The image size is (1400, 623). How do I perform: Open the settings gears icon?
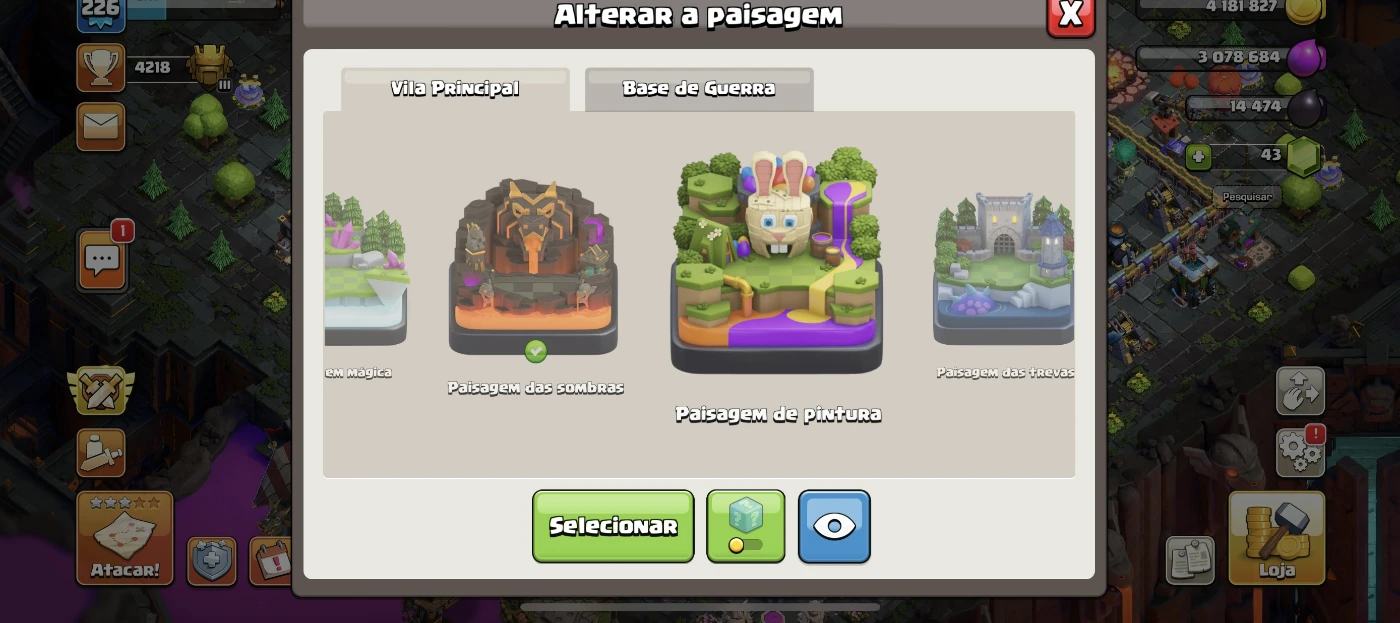(1301, 452)
